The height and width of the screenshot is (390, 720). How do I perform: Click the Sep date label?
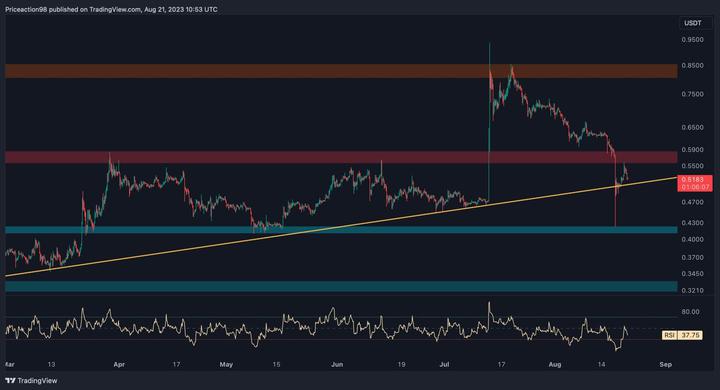(665, 365)
